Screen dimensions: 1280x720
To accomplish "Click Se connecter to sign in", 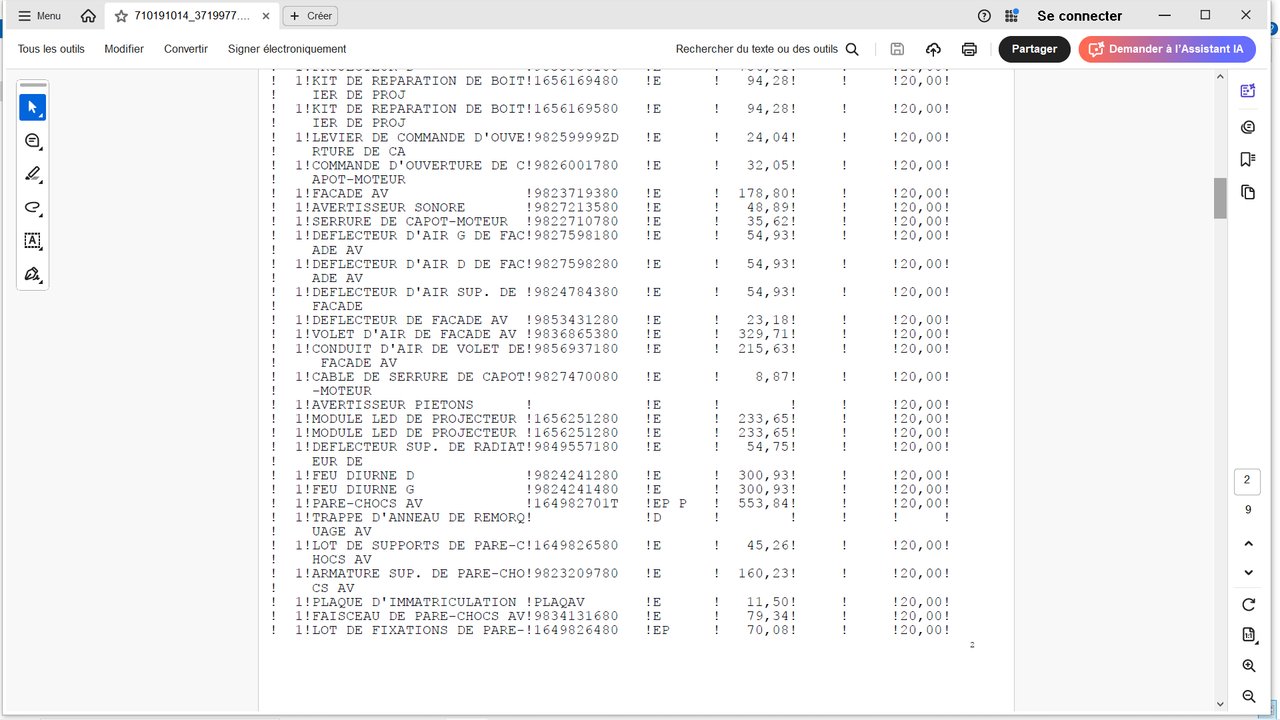I will (1079, 16).
